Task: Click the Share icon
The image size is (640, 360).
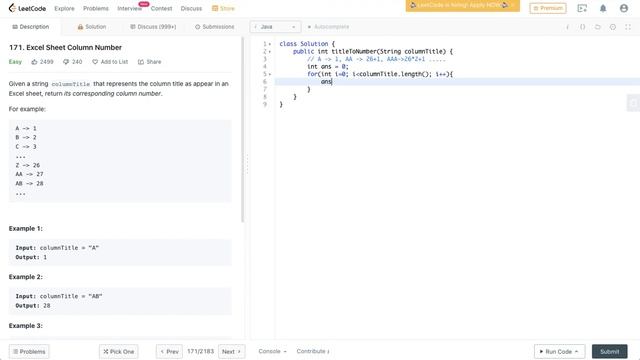Action: coord(141,62)
